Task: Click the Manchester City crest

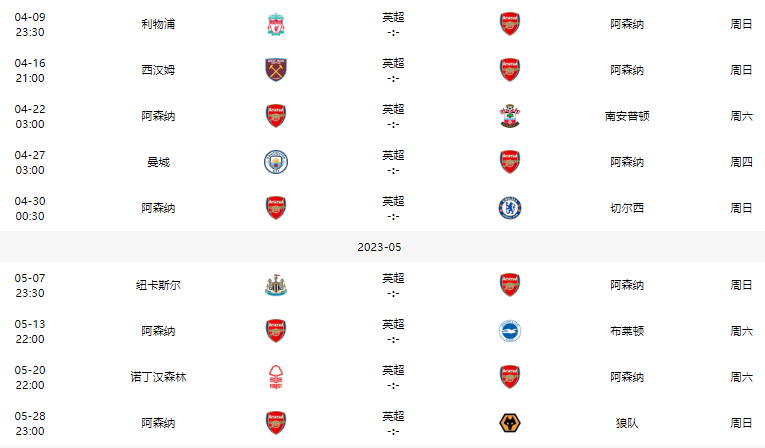Action: (276, 162)
